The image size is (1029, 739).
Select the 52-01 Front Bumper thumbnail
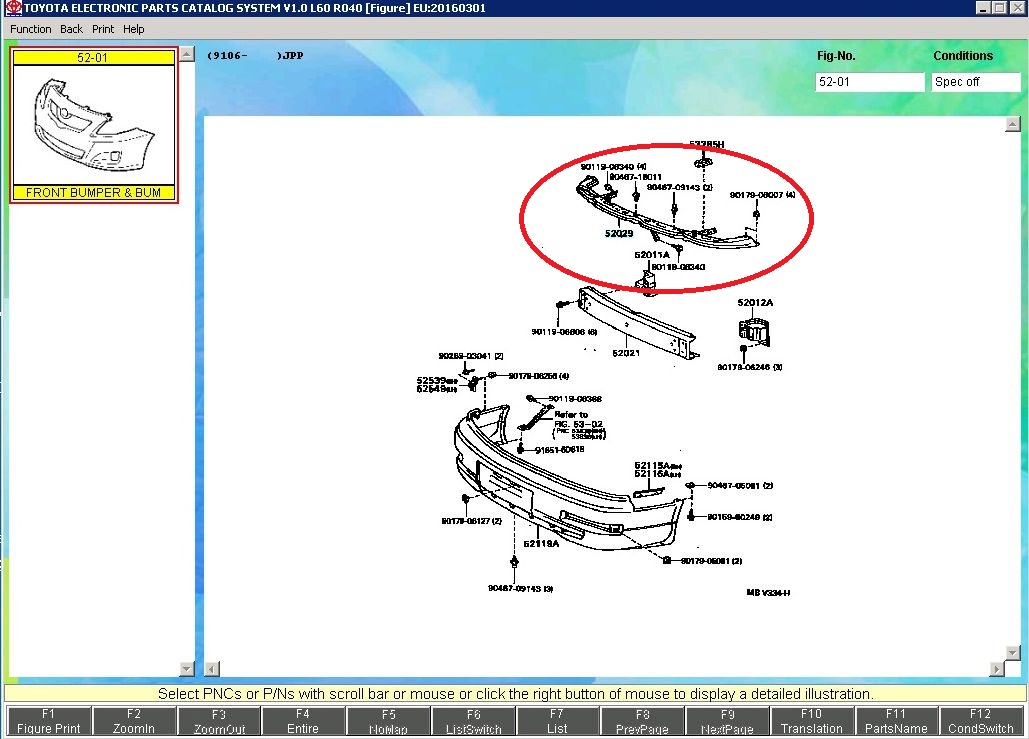point(94,125)
